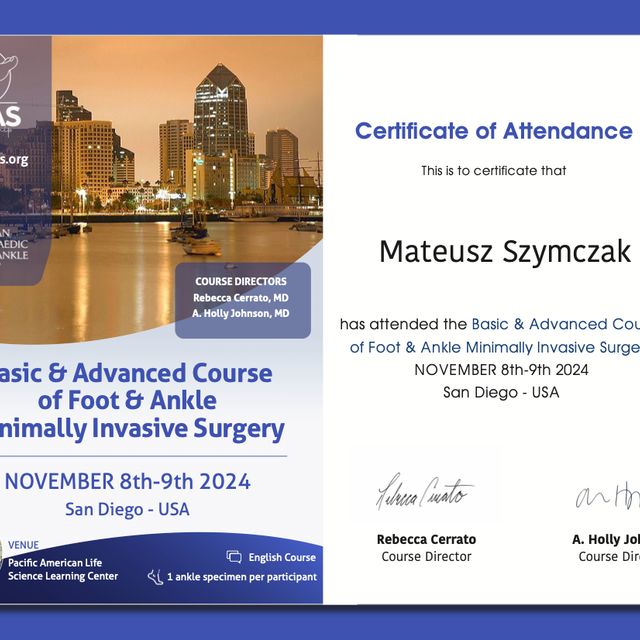Click '1 ankle specimen per participant' text
Viewport: 640px width, 640px height.
(x=242, y=577)
